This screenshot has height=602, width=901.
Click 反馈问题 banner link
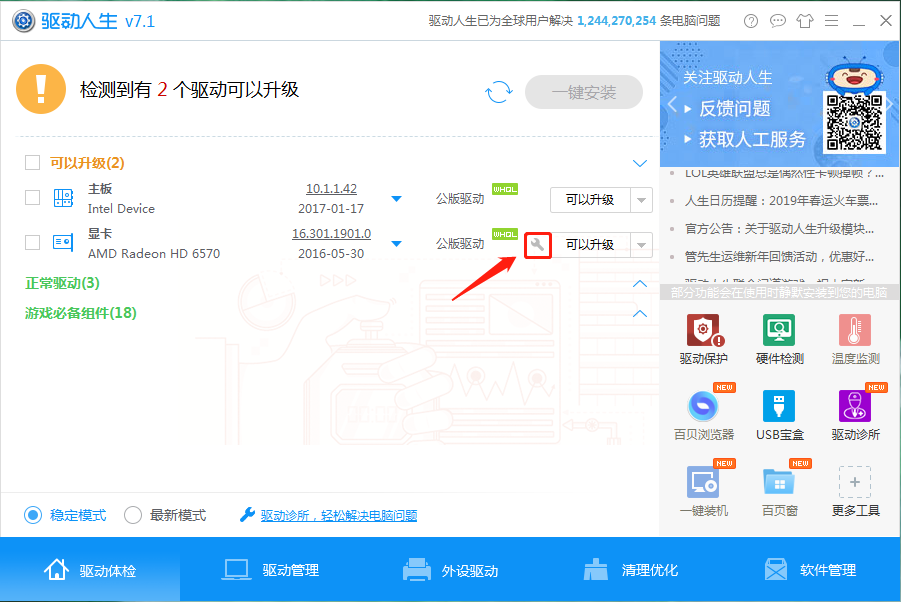click(x=734, y=108)
